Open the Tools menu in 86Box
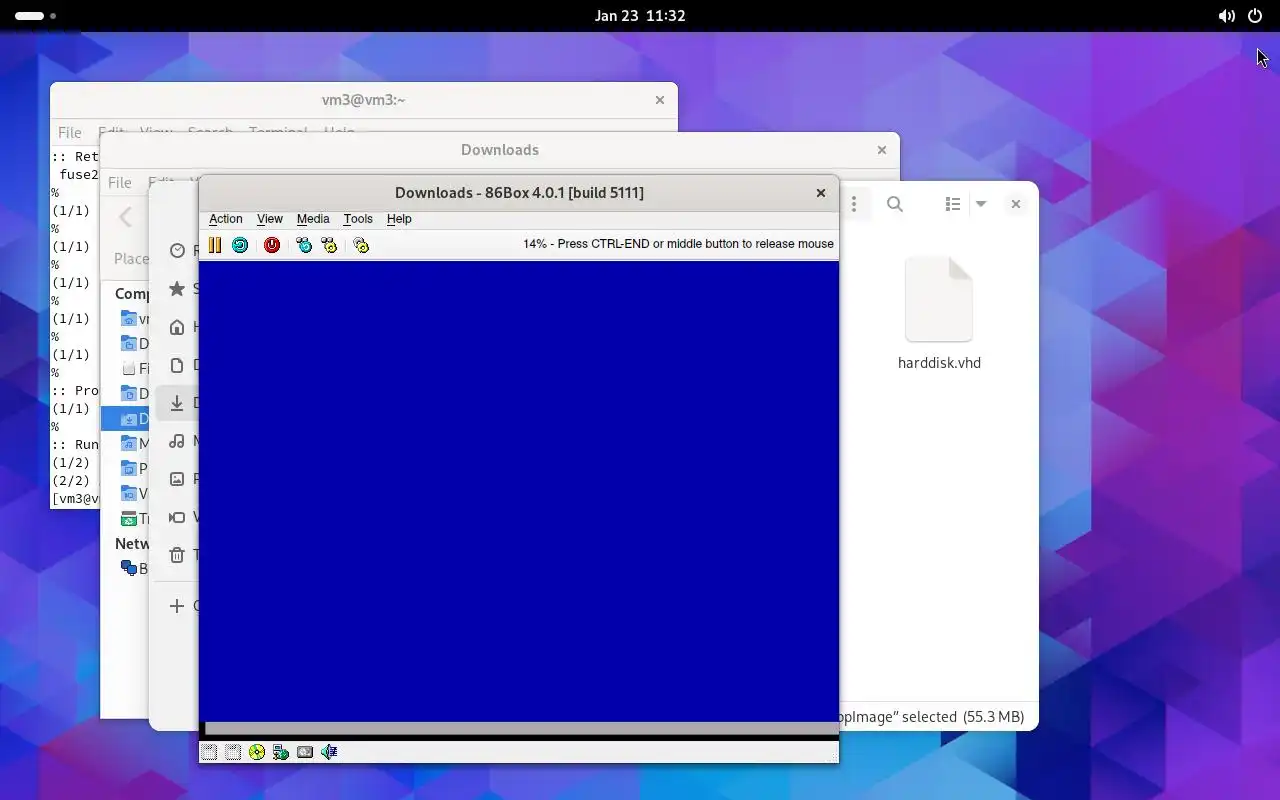Viewport: 1280px width, 800px height. click(x=358, y=219)
